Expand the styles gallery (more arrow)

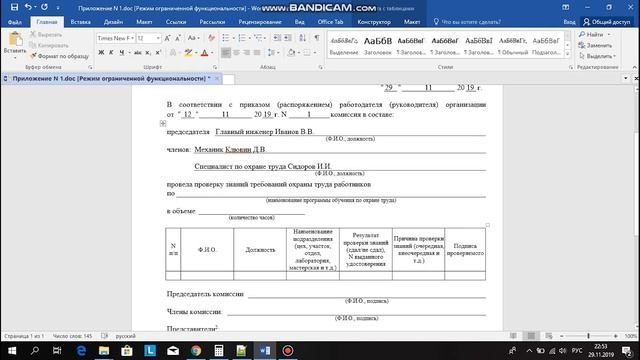click(567, 54)
